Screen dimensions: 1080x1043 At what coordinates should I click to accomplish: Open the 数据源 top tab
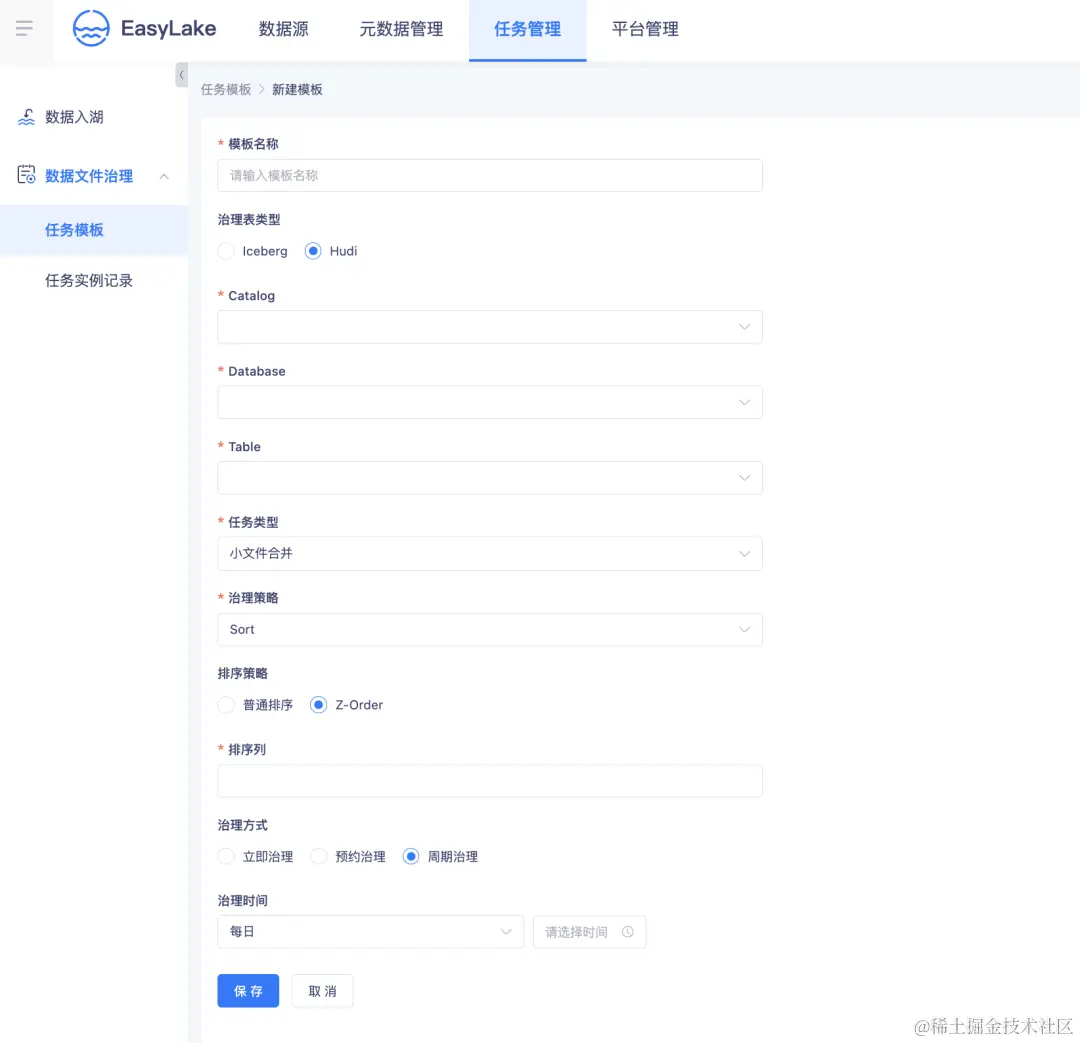(283, 29)
